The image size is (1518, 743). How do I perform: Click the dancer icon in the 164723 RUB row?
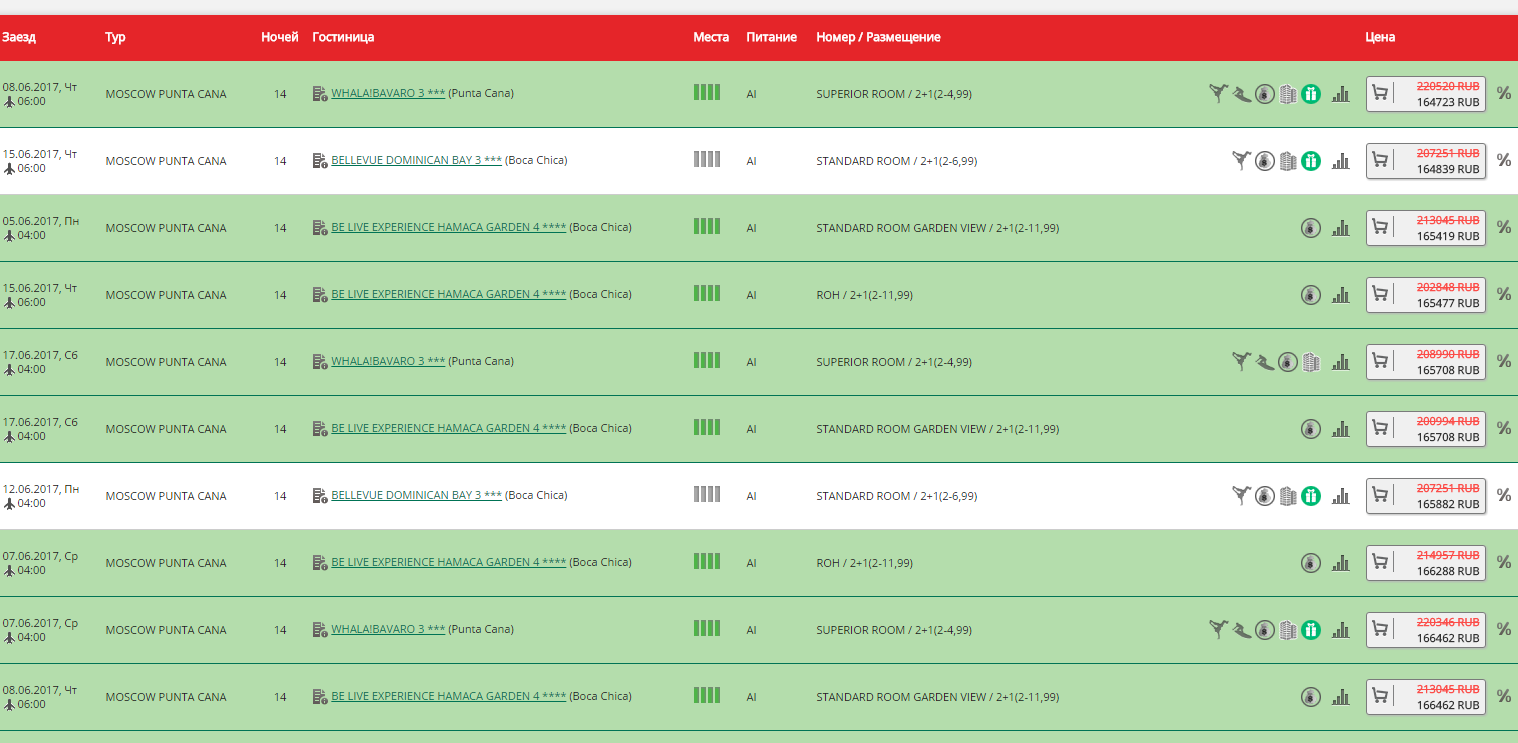click(x=1217, y=94)
